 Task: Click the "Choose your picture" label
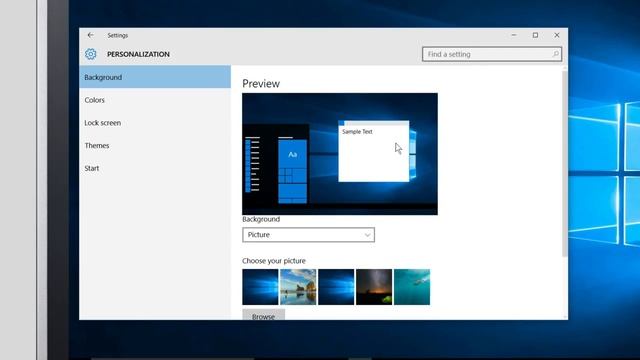(273, 261)
